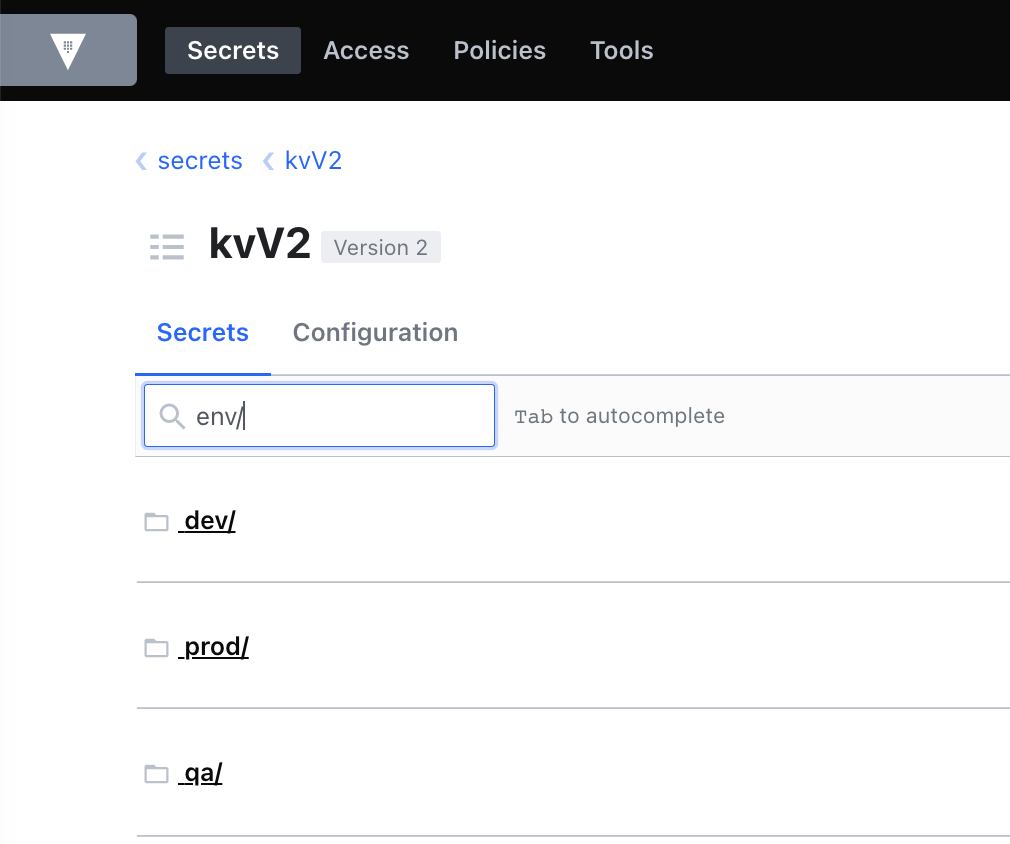
Task: Click inside the env/ search field
Action: (x=320, y=416)
